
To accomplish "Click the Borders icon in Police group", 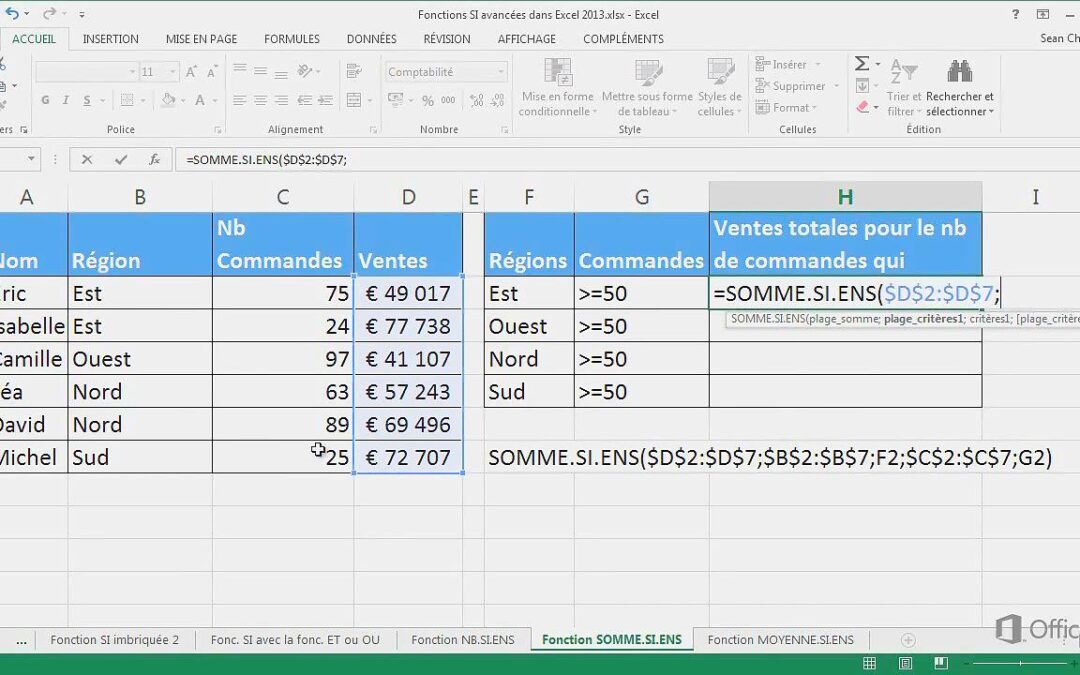I will (127, 101).
